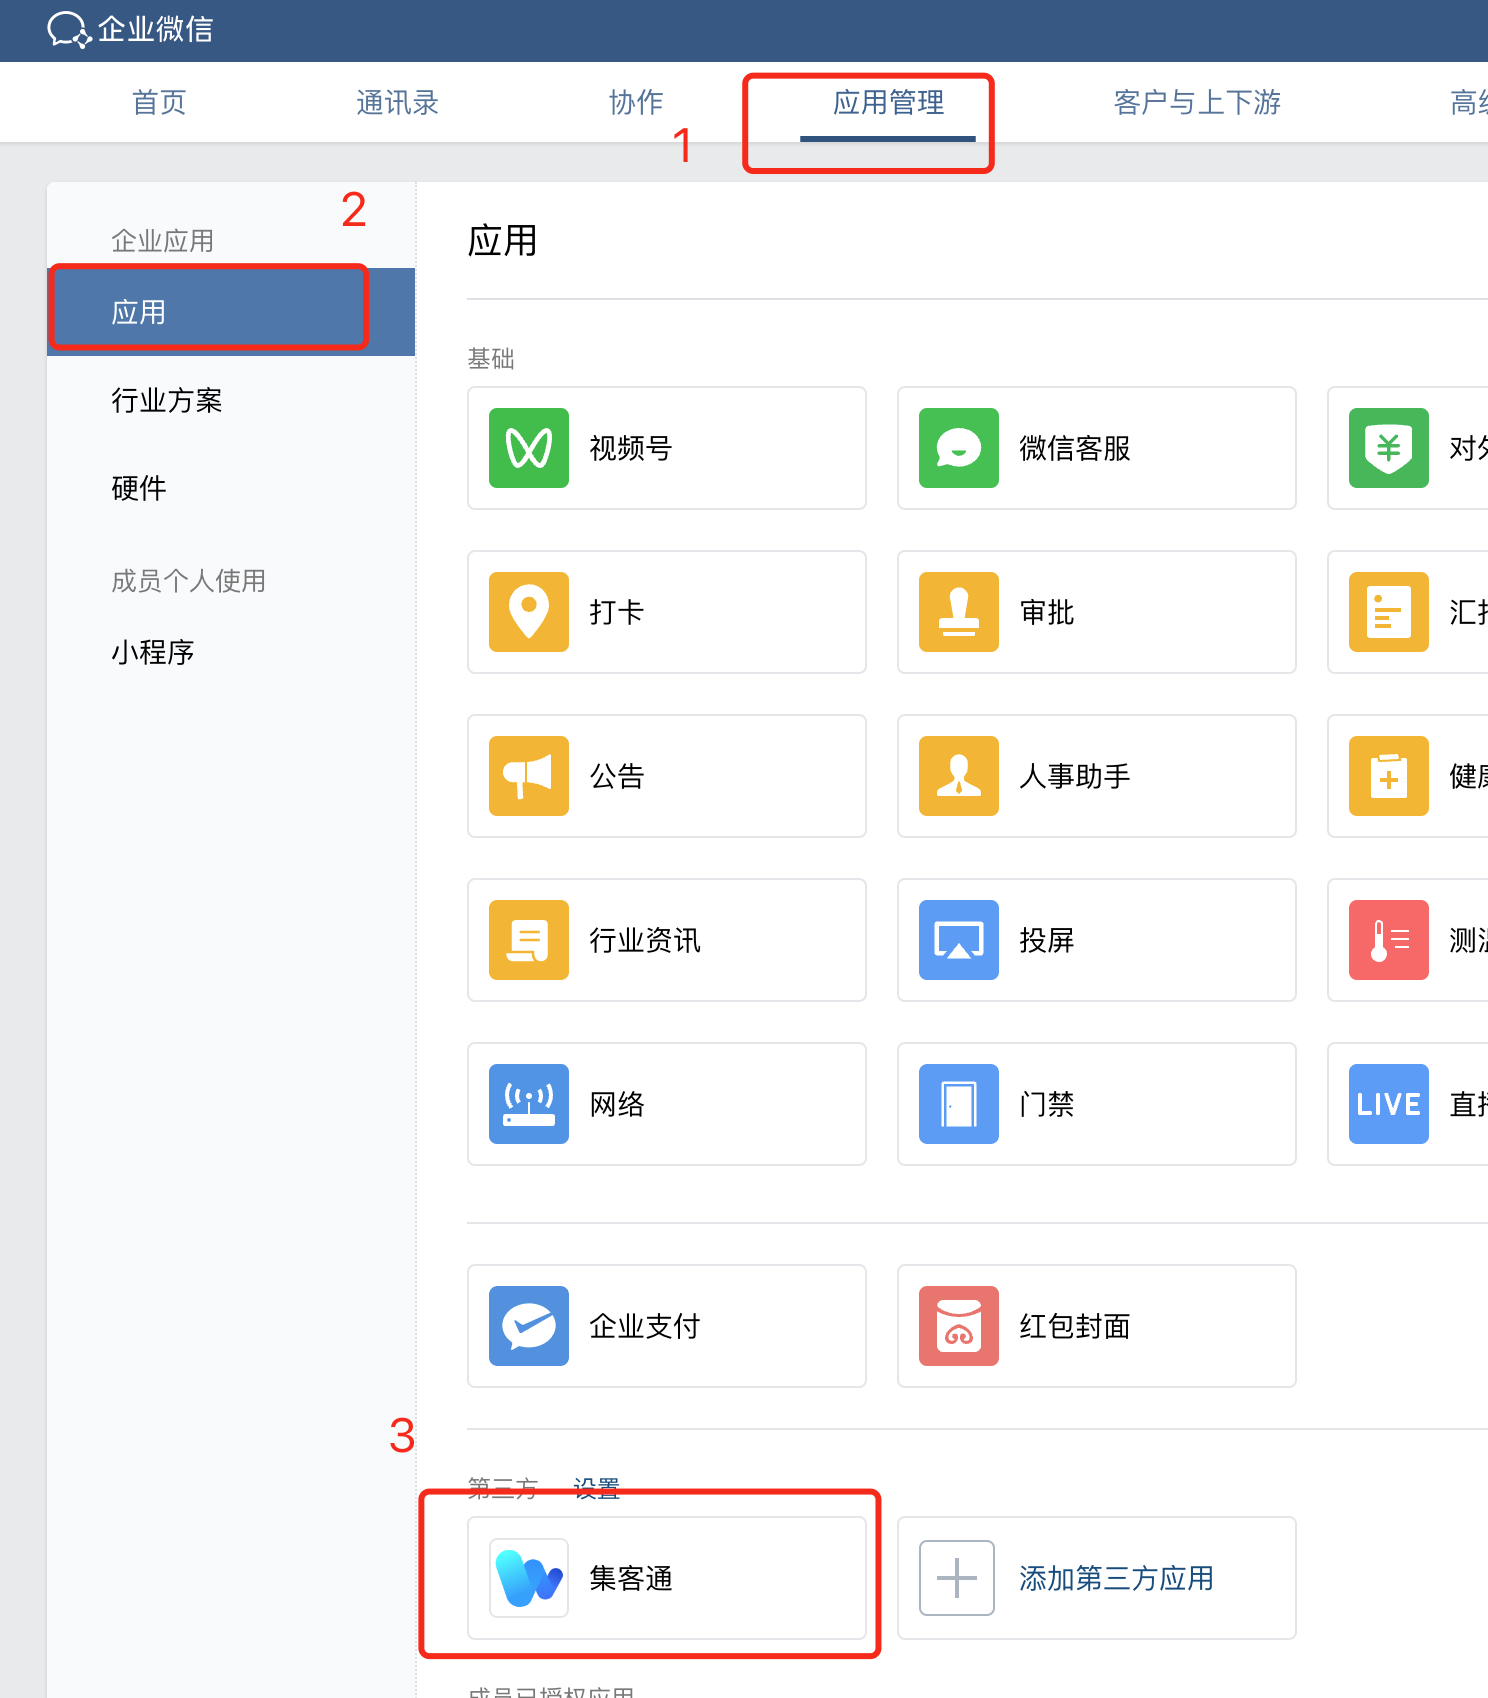Click the green shield yen icon
1488x1698 pixels.
[x=1389, y=448]
